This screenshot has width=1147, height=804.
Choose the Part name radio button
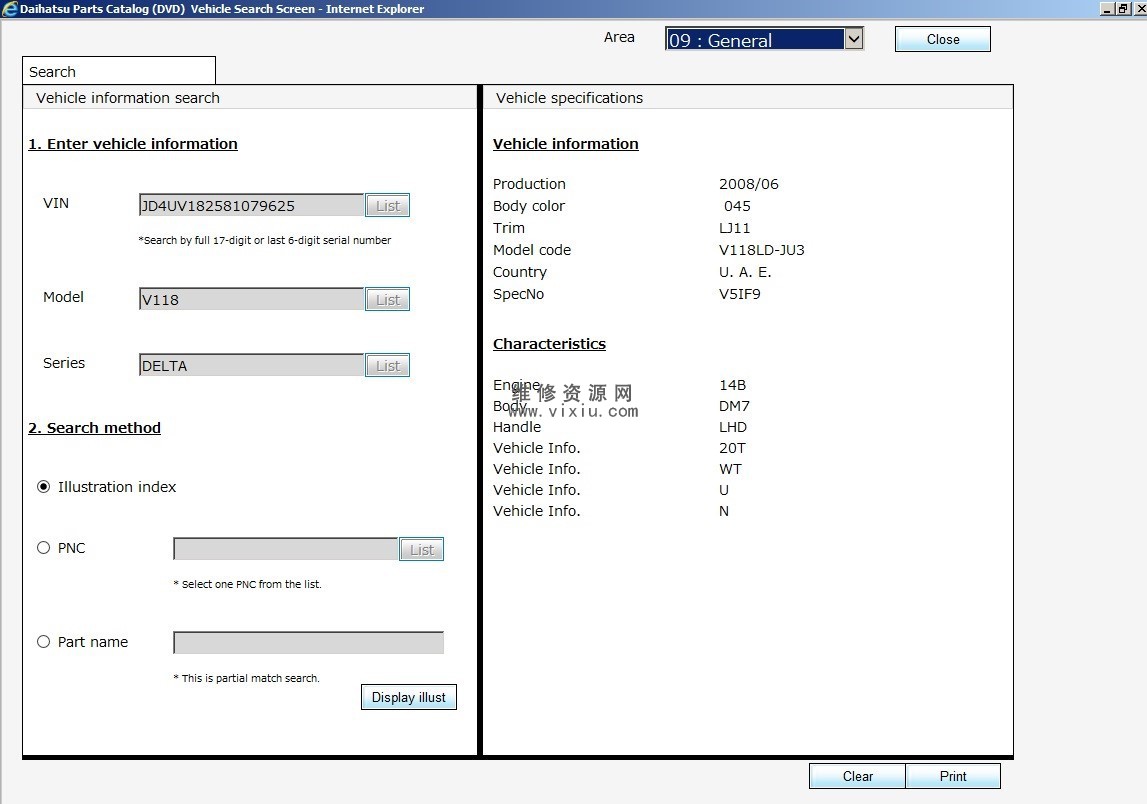coord(44,642)
